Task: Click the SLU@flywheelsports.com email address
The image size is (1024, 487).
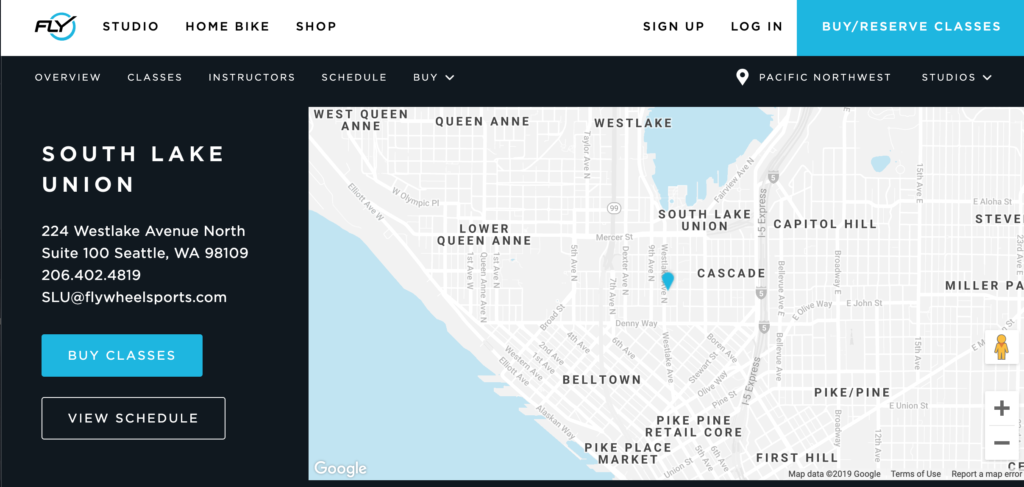Action: (x=135, y=298)
